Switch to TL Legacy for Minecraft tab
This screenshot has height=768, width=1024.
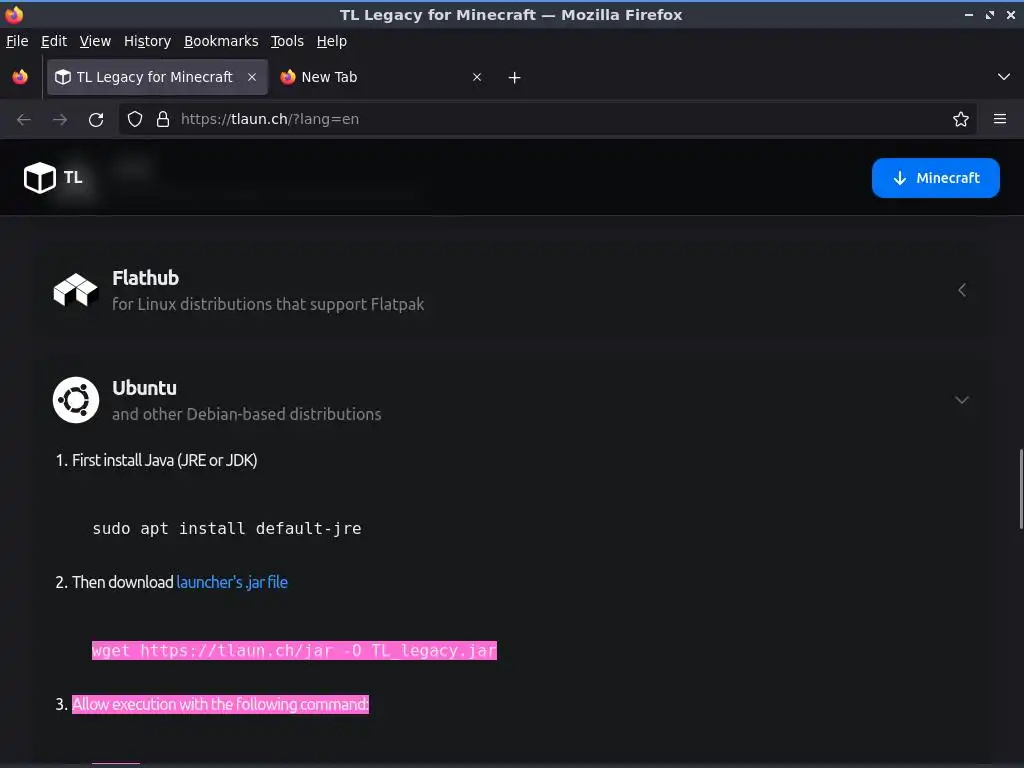(x=157, y=77)
